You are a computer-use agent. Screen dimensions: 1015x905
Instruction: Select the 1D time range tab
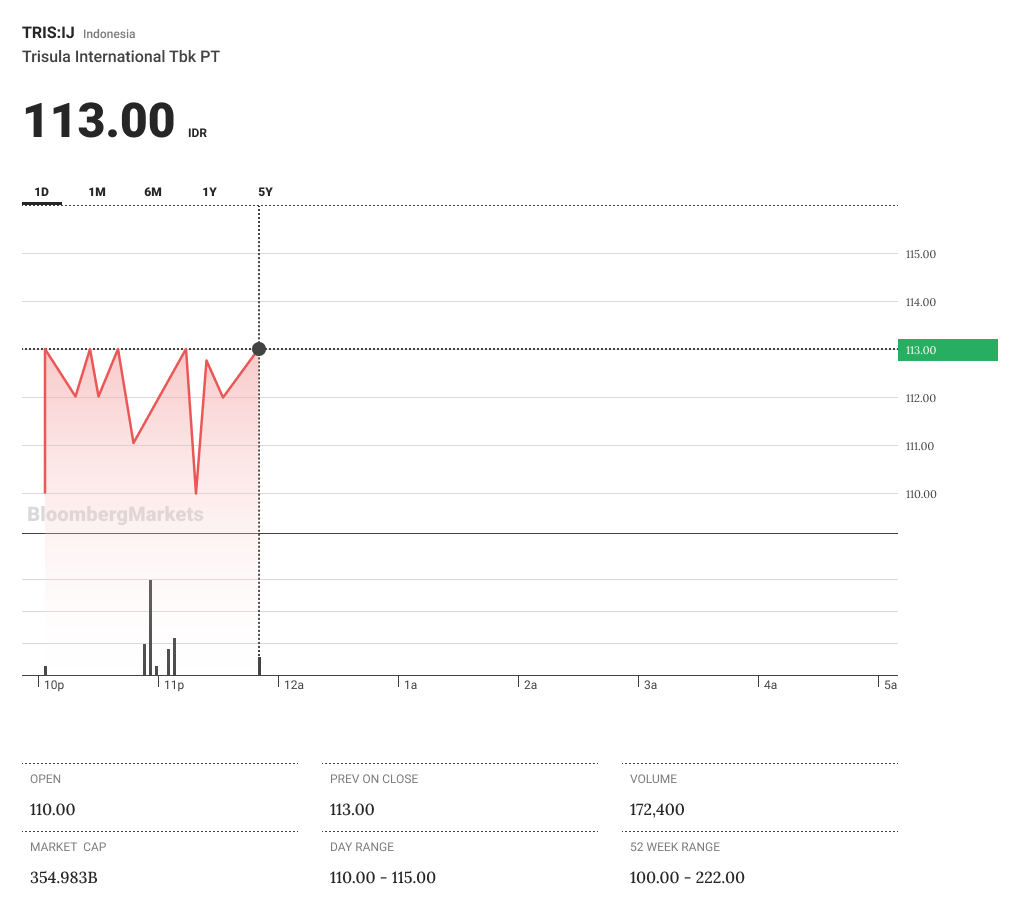click(x=42, y=192)
